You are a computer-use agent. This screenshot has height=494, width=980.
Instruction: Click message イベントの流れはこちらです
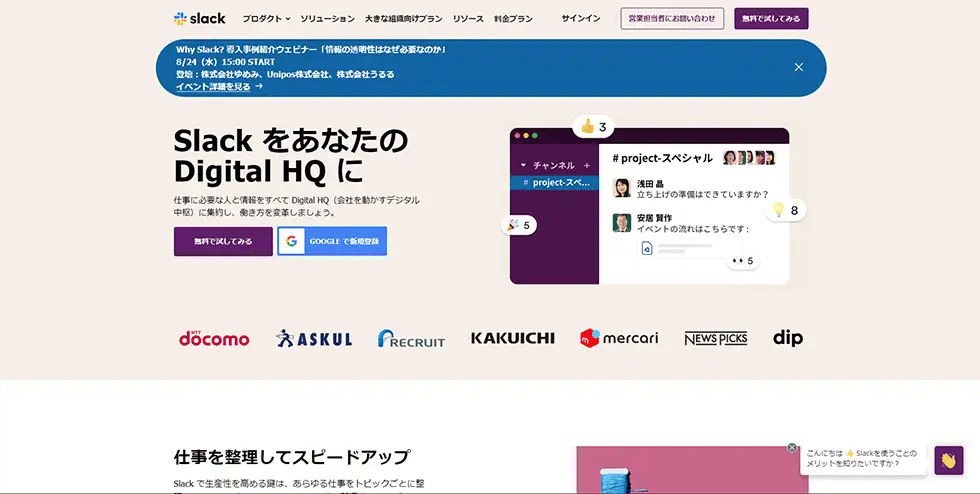692,229
